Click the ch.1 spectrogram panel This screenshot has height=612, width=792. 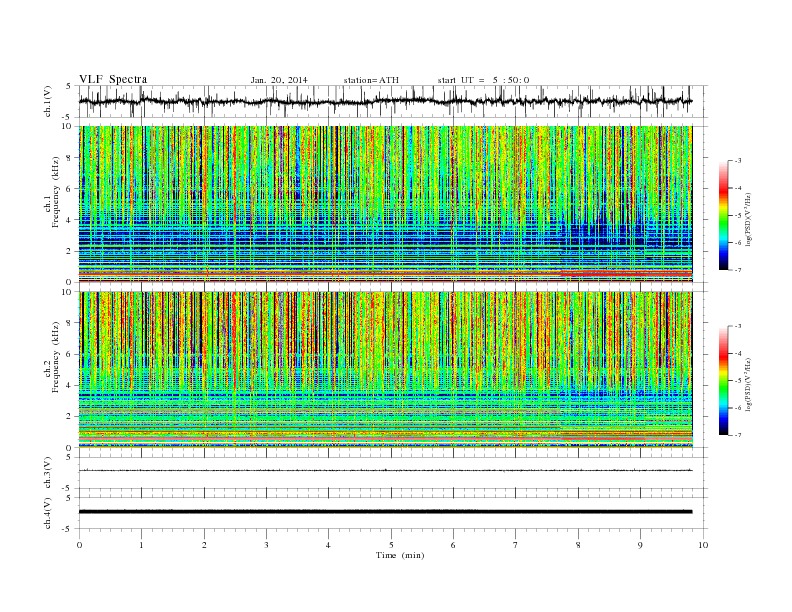tap(385, 204)
